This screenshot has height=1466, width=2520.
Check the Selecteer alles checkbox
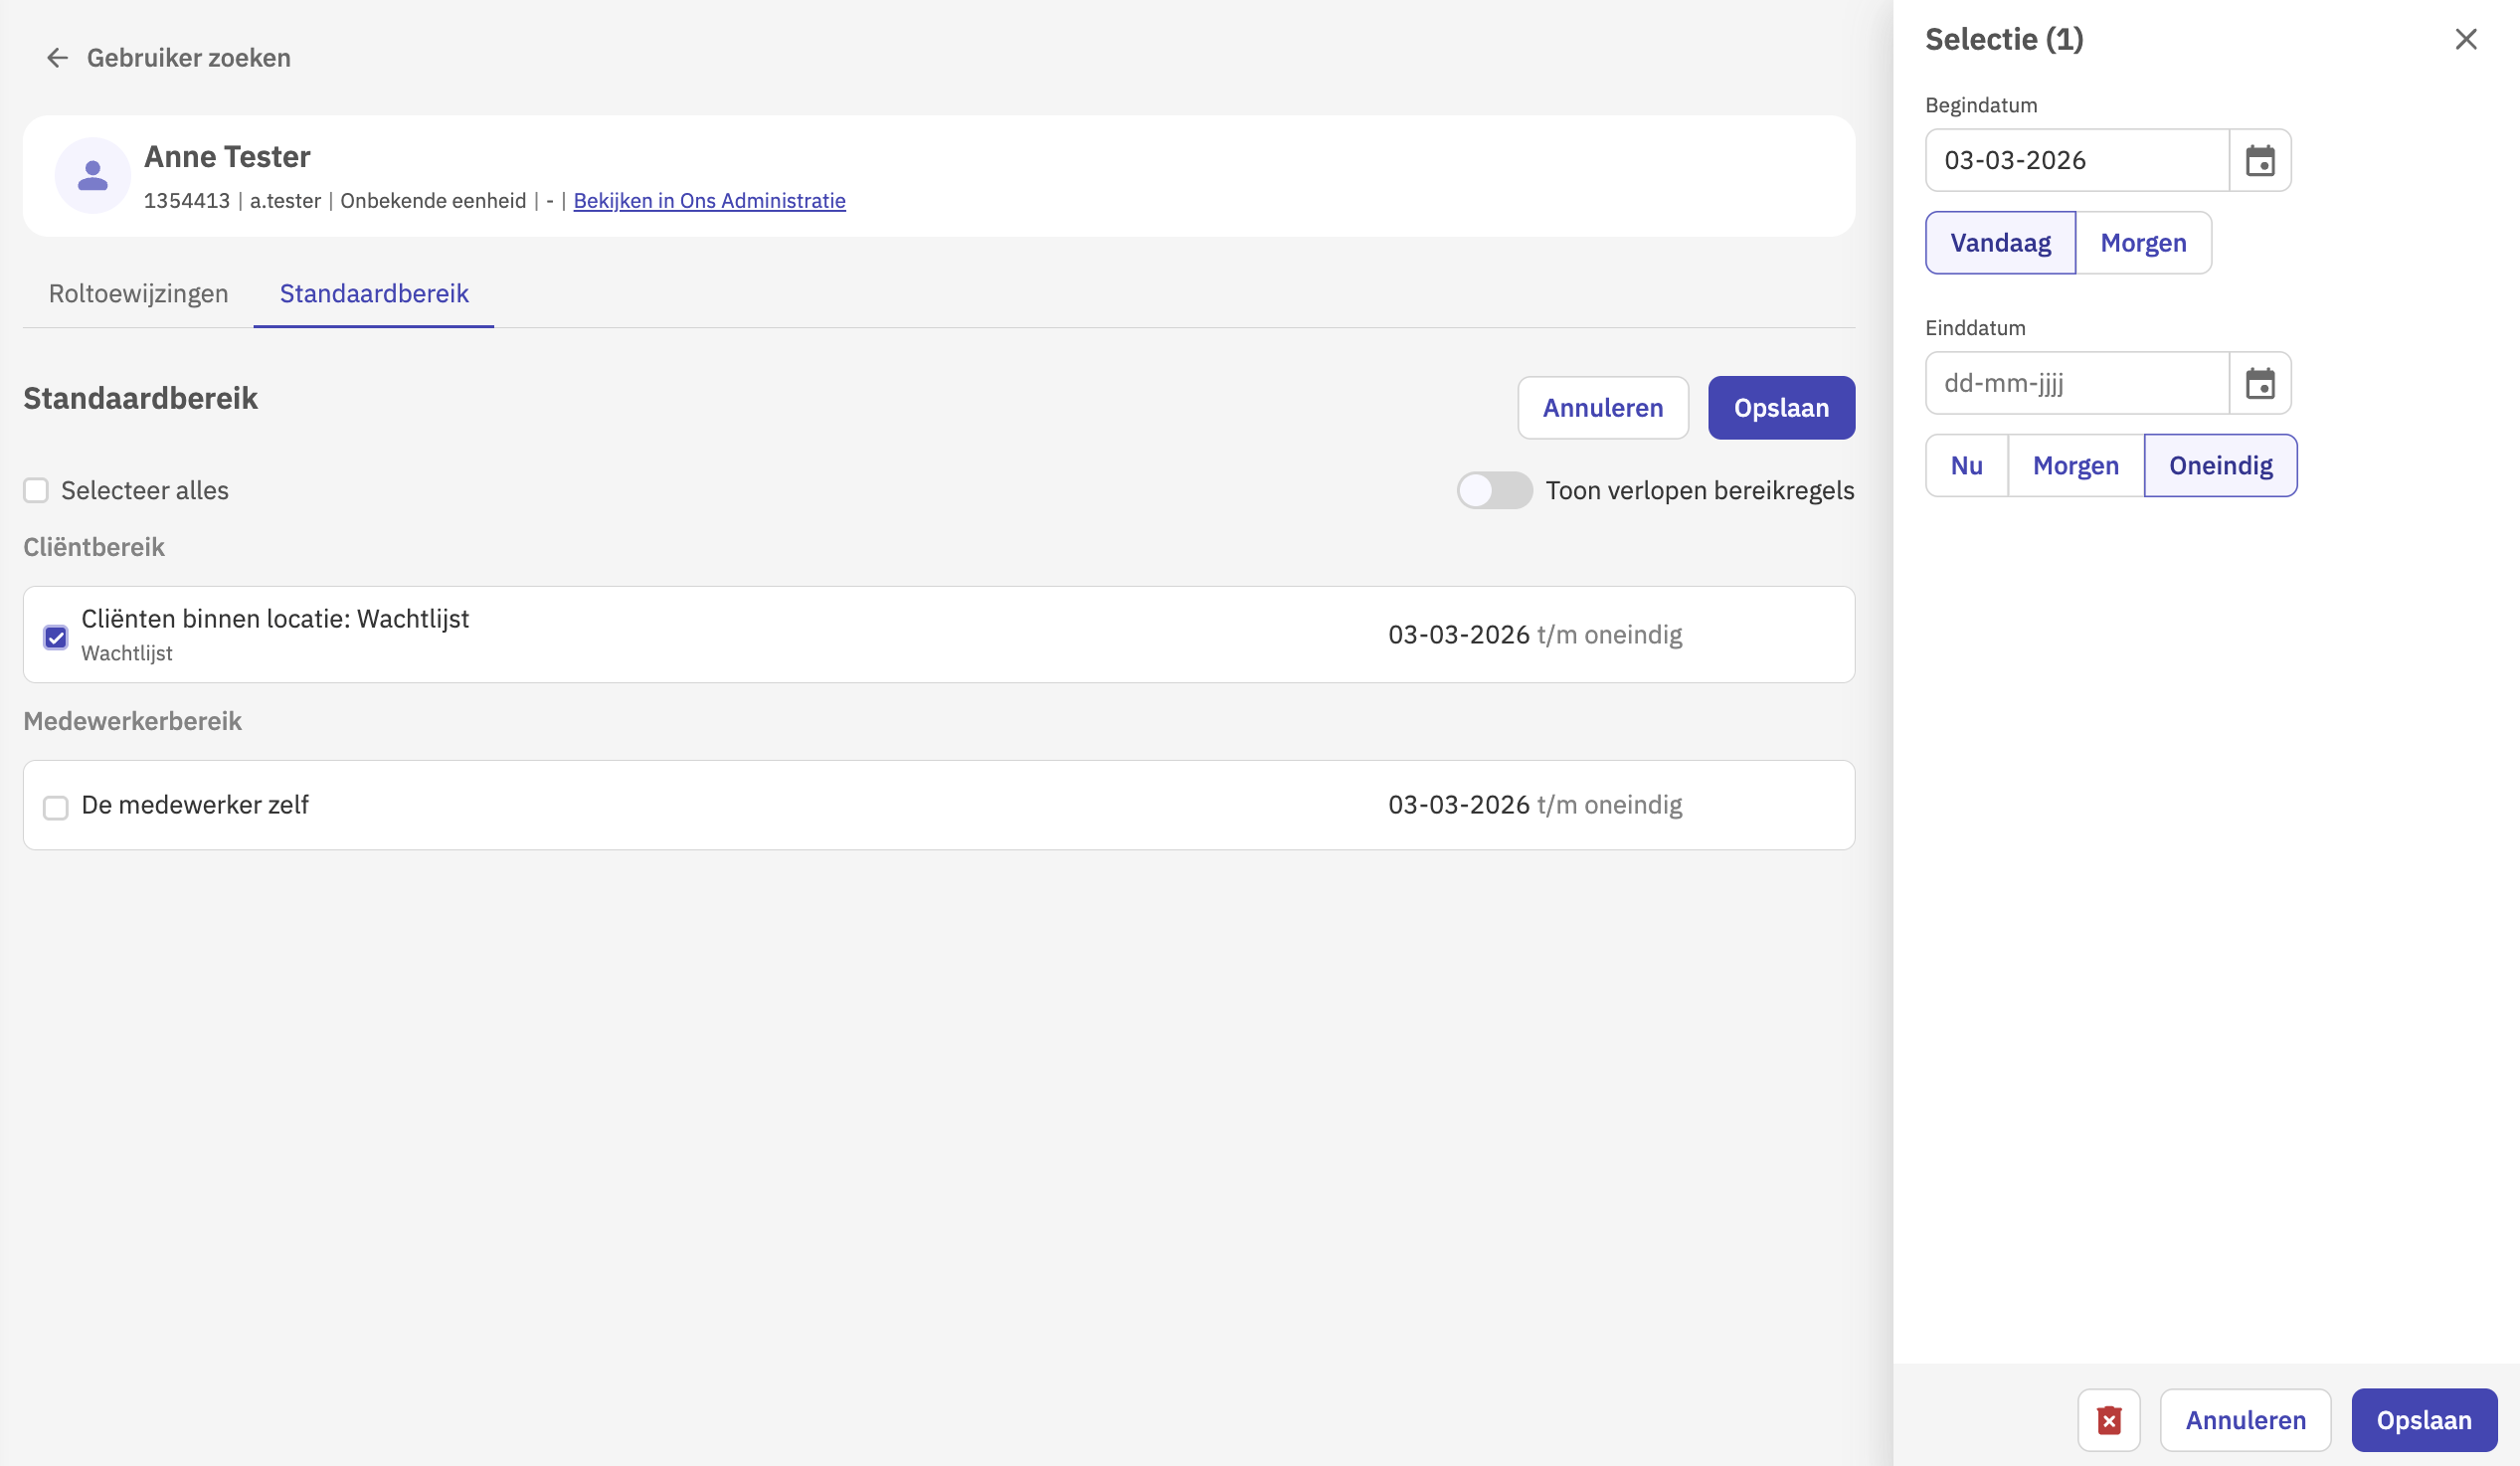coord(36,490)
